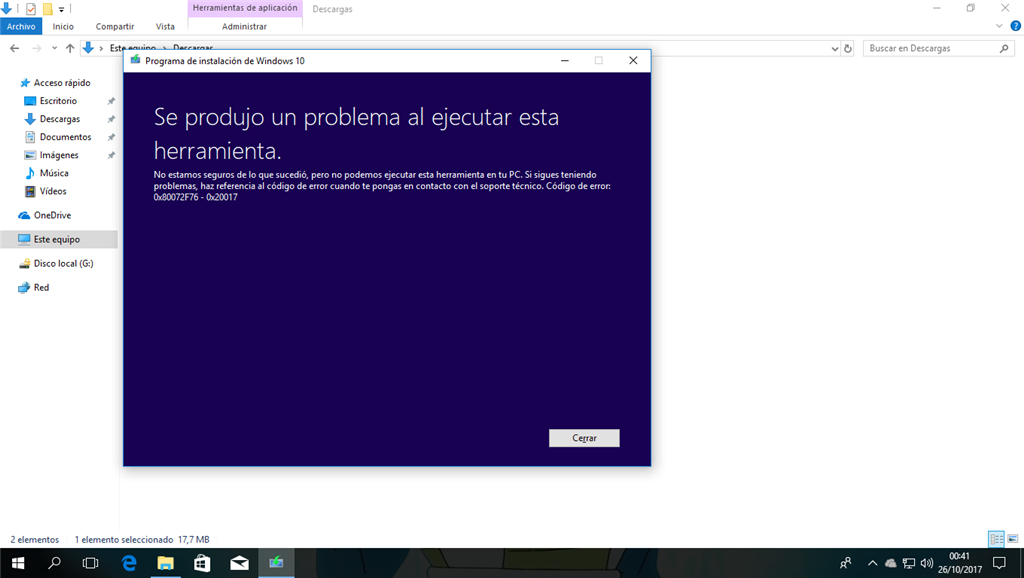Open Microsoft Store from the taskbar

click(x=202, y=562)
